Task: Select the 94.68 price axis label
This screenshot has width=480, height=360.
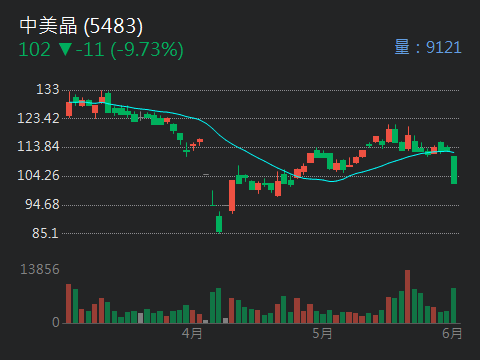Action: pos(42,204)
